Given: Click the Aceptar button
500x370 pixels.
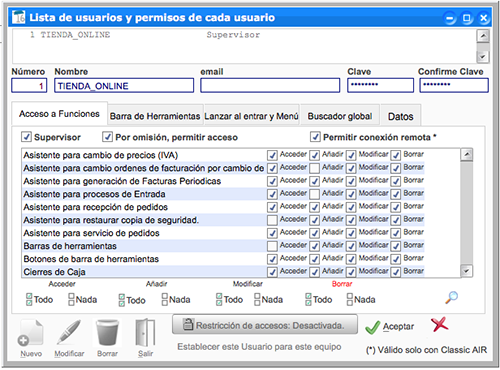Looking at the screenshot, I should 389,327.
